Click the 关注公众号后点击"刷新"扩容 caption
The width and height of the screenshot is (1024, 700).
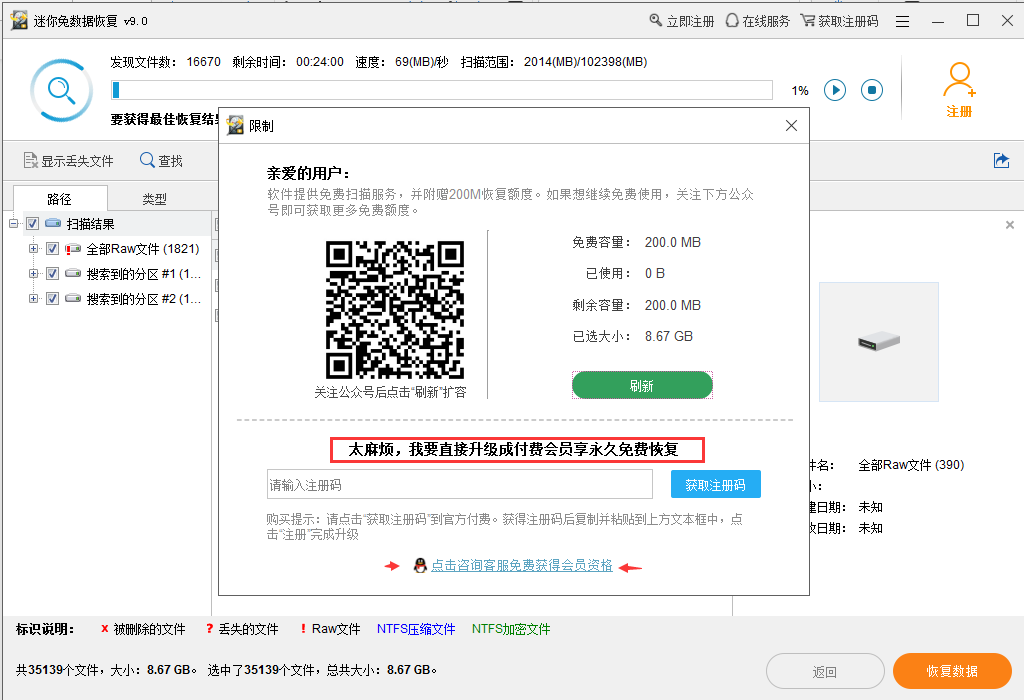point(391,392)
